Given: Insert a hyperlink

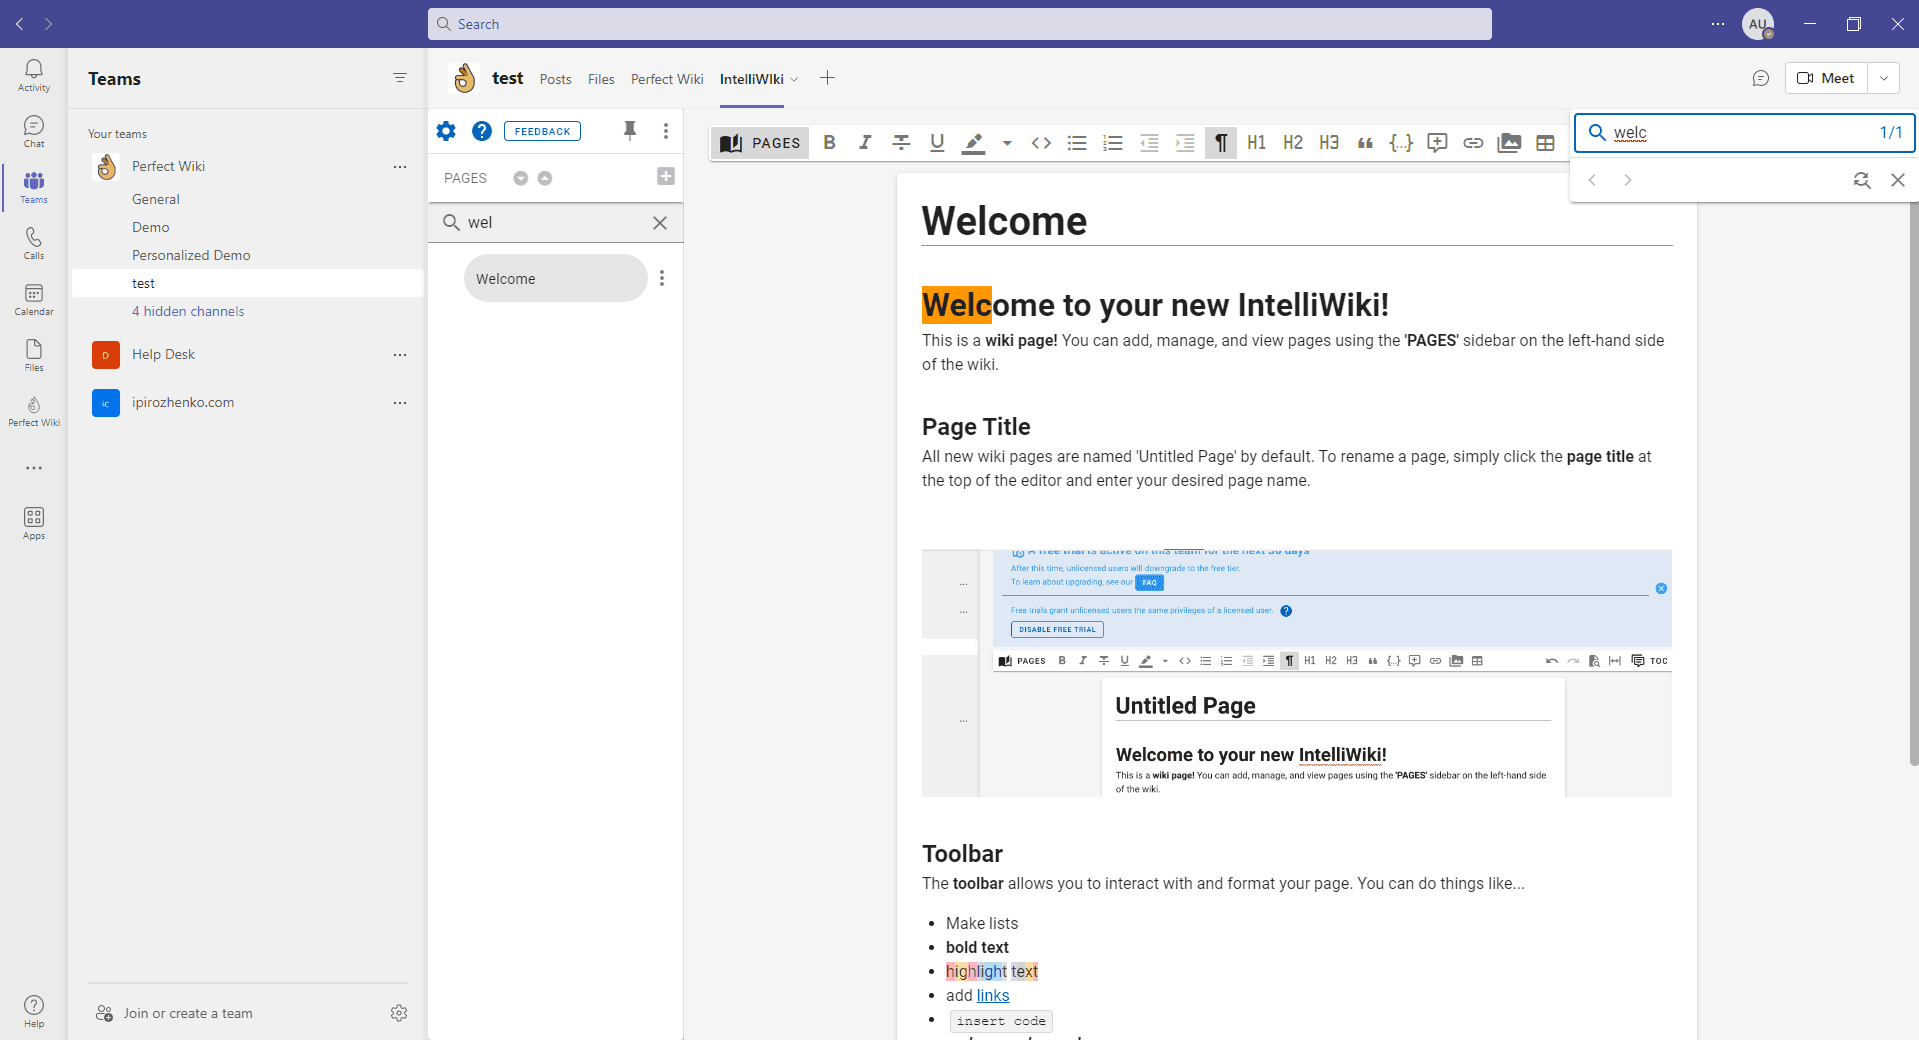Looking at the screenshot, I should (x=1473, y=143).
